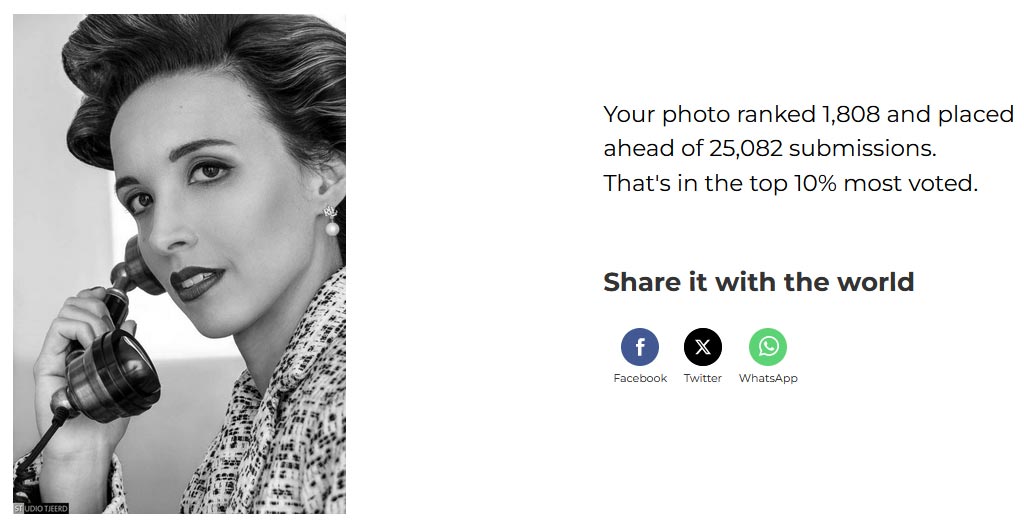Click the word 'submissions' in ranking text
Screen dimensions: 1024x524
tap(863, 148)
